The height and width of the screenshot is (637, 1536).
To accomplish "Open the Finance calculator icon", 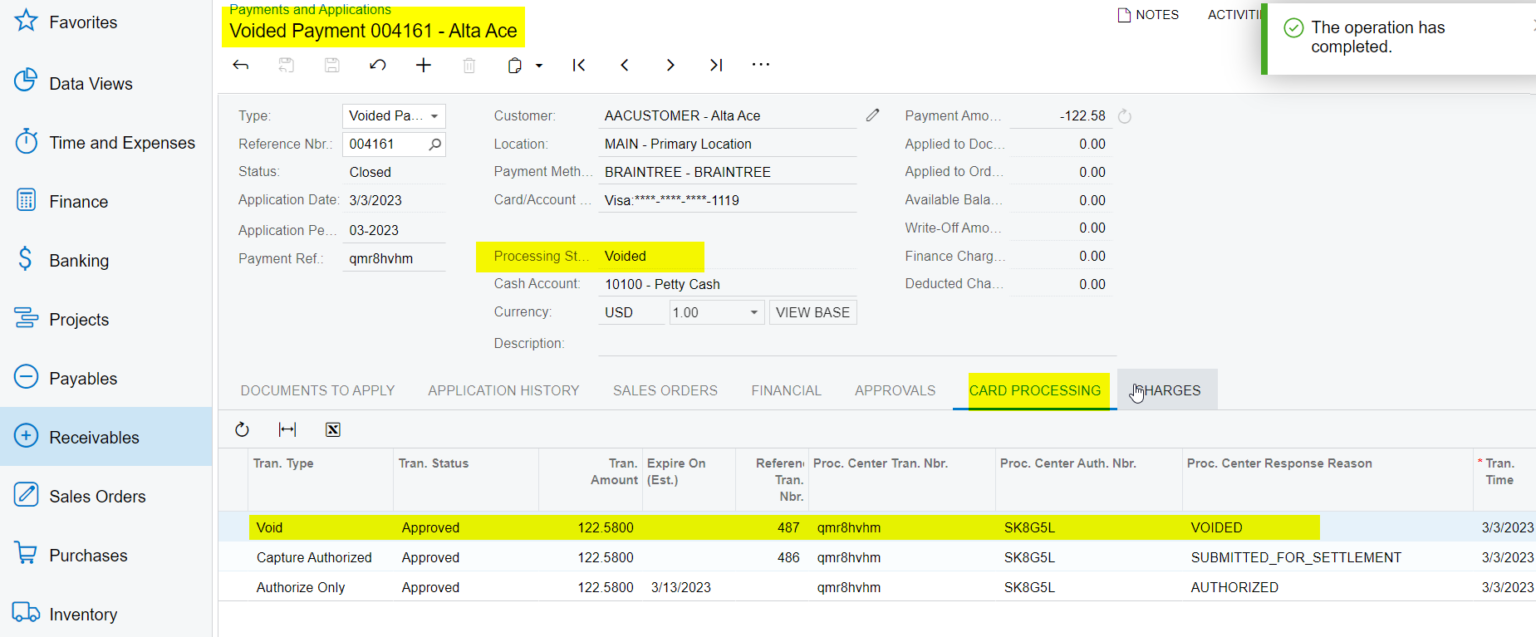I will tap(26, 200).
